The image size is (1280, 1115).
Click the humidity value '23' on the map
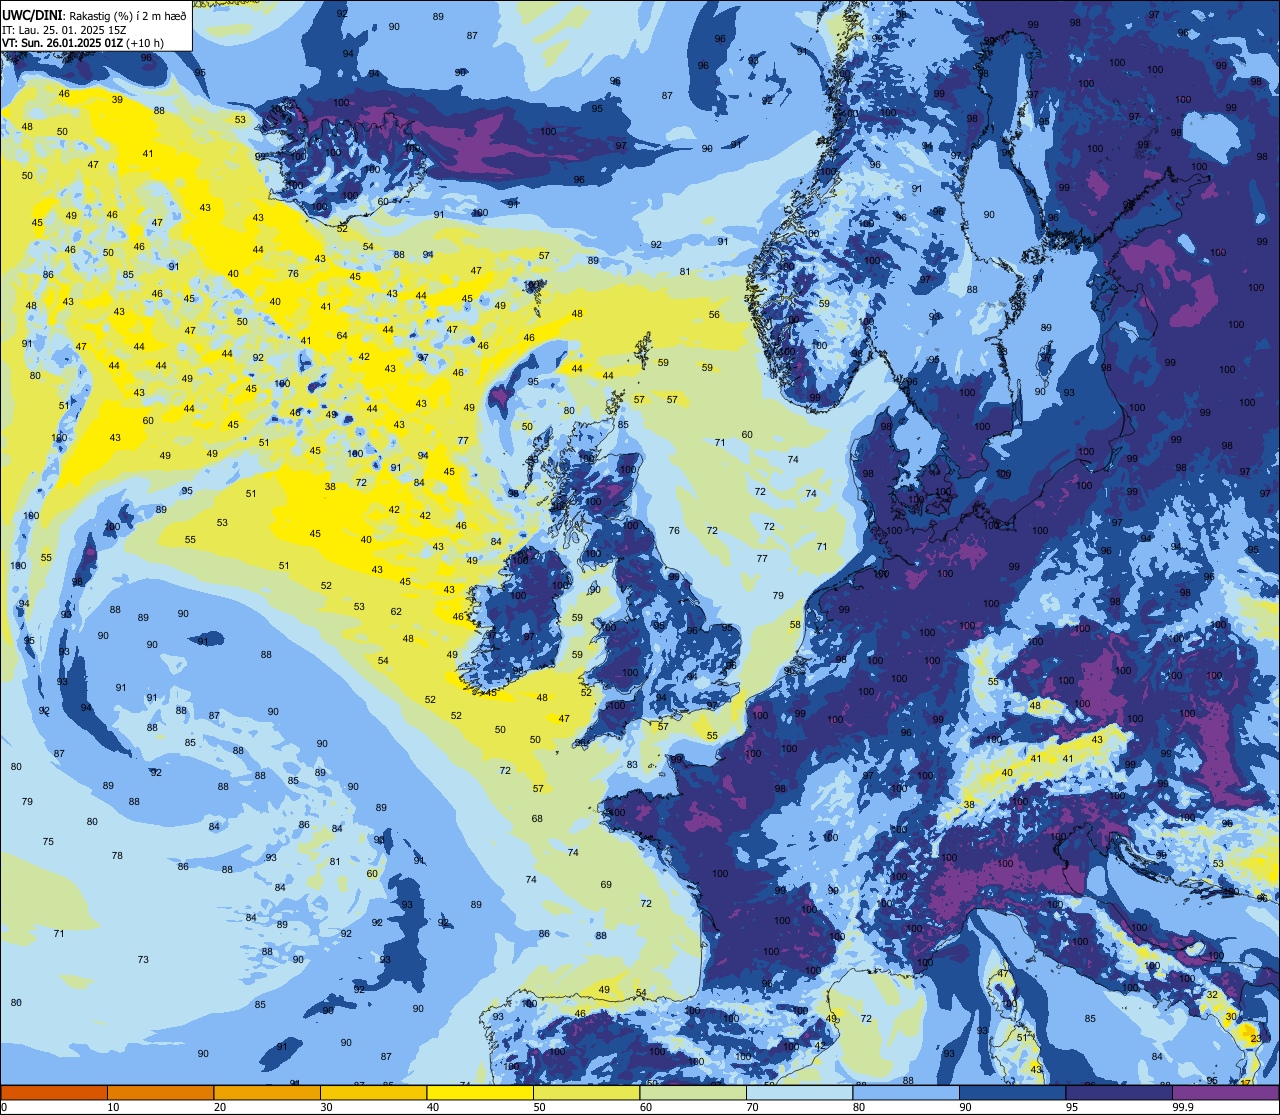click(1257, 1039)
